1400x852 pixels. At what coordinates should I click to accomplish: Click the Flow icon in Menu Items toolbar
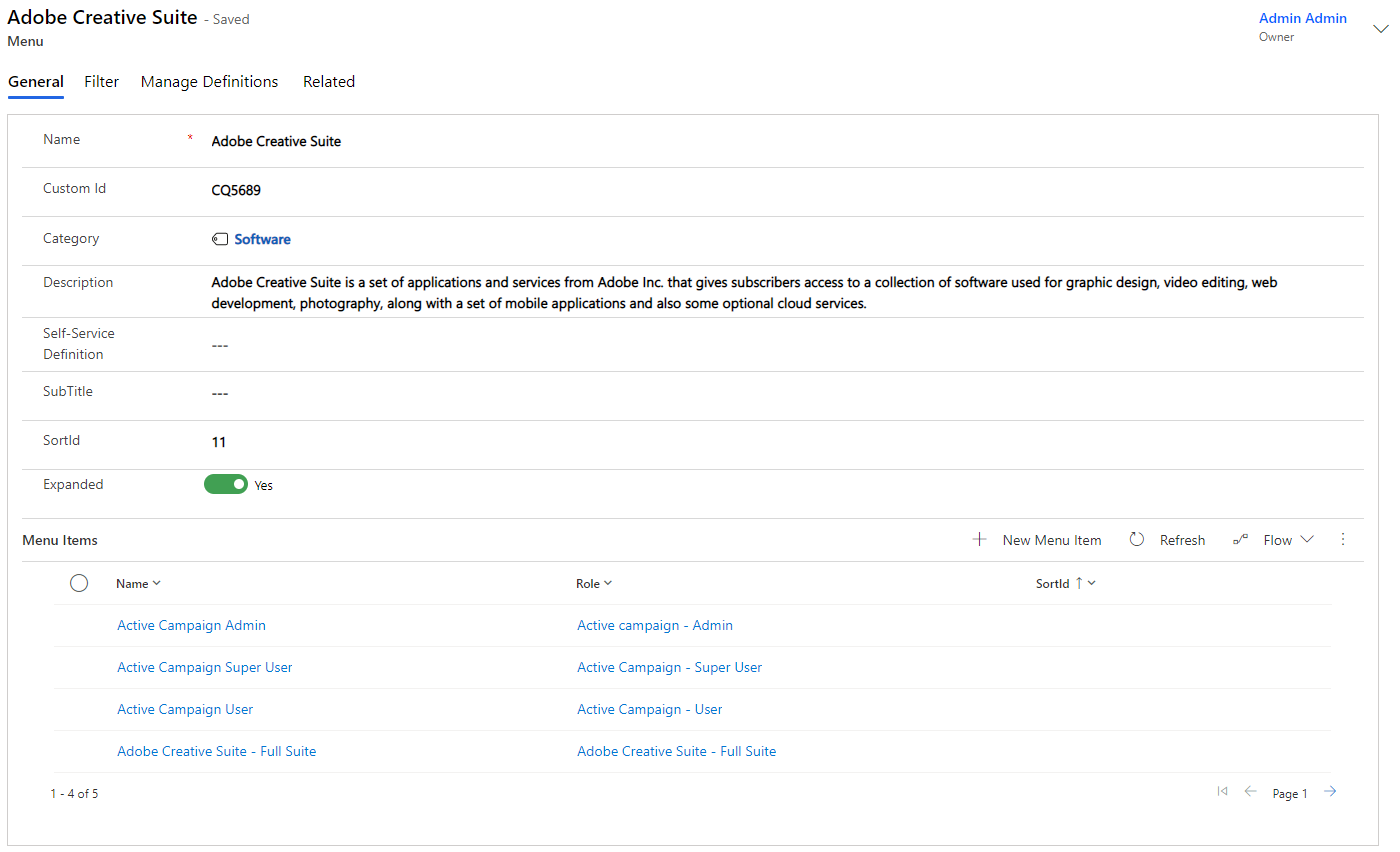[x=1241, y=540]
